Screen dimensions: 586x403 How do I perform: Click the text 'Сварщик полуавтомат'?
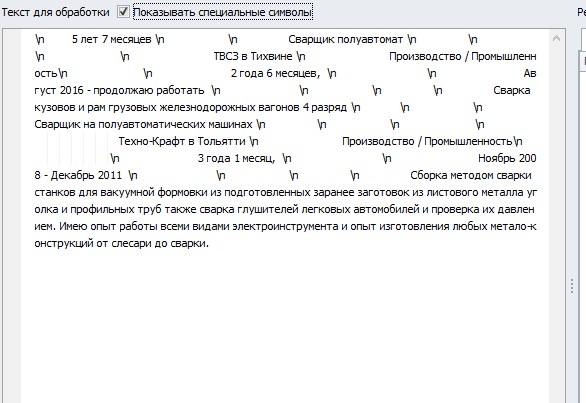tap(345, 39)
